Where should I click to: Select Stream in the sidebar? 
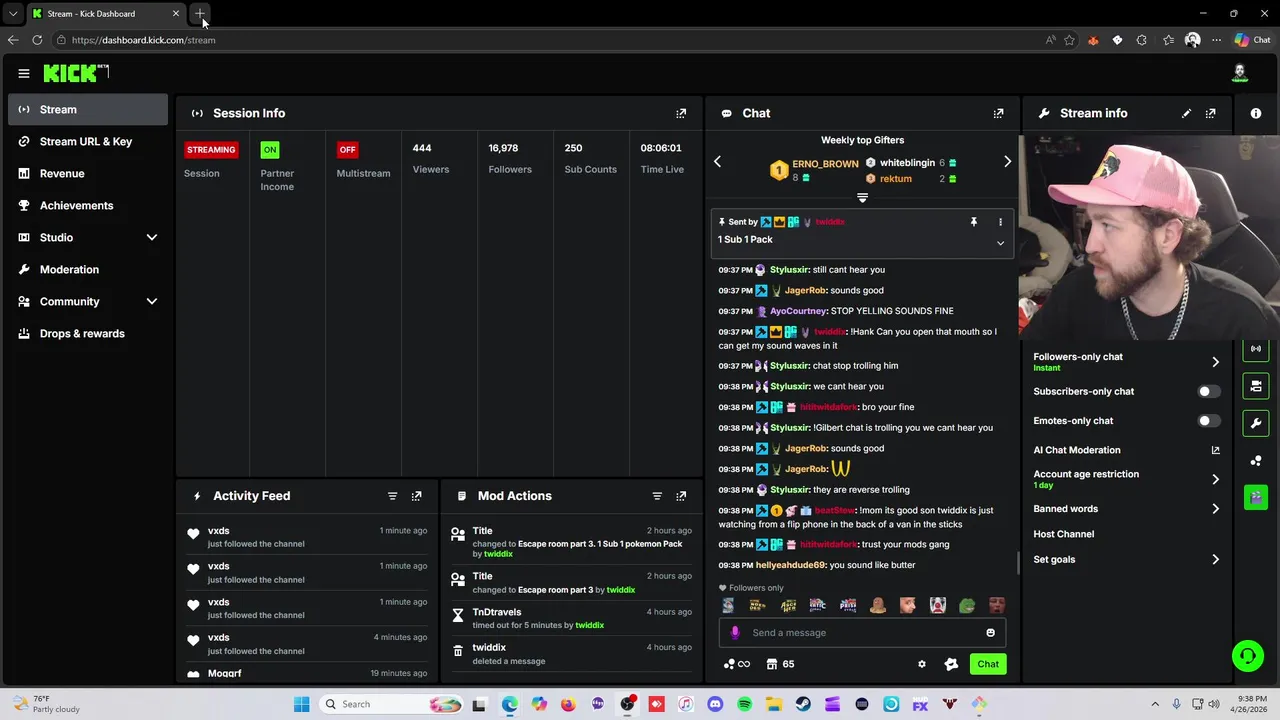[x=88, y=109]
